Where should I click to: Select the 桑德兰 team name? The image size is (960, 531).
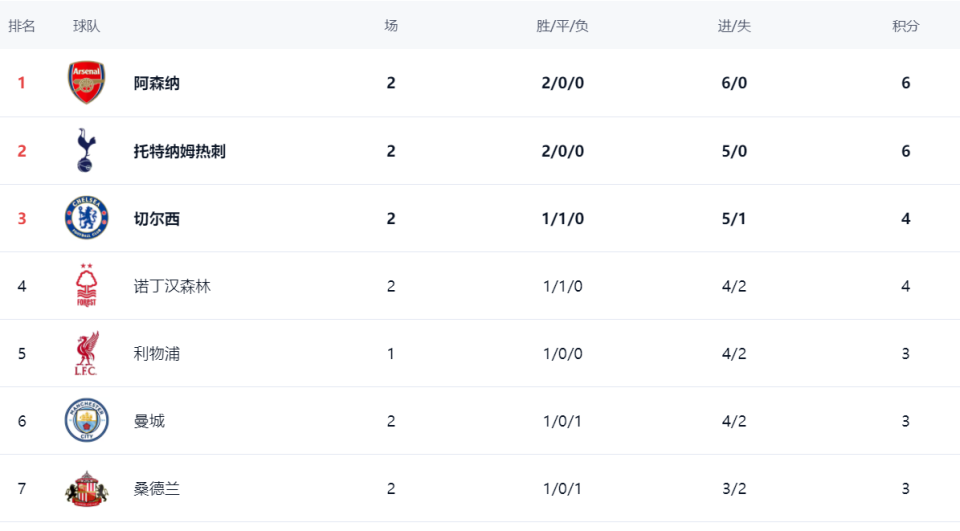point(157,489)
